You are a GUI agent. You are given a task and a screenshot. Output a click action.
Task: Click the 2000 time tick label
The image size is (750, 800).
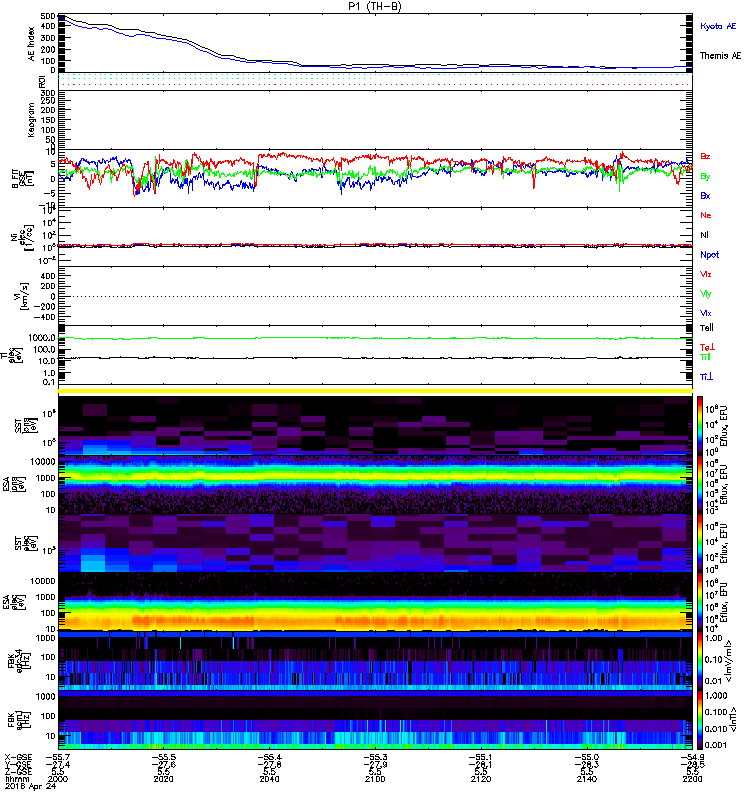click(x=57, y=779)
